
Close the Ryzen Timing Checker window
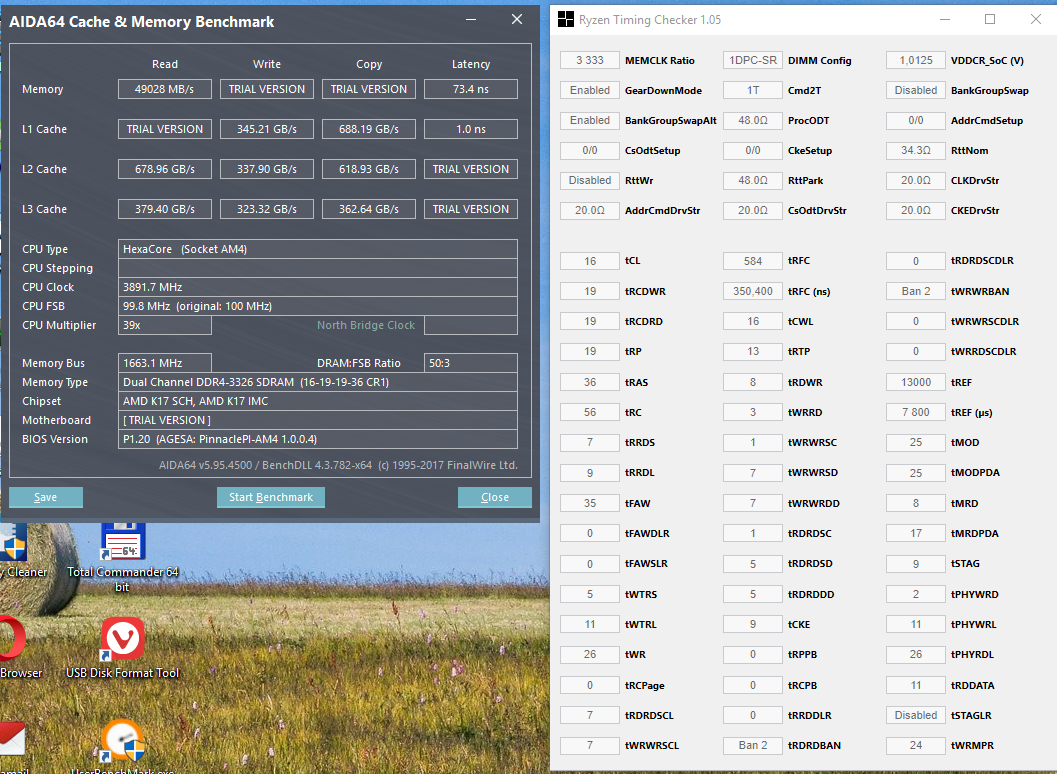click(x=1035, y=20)
